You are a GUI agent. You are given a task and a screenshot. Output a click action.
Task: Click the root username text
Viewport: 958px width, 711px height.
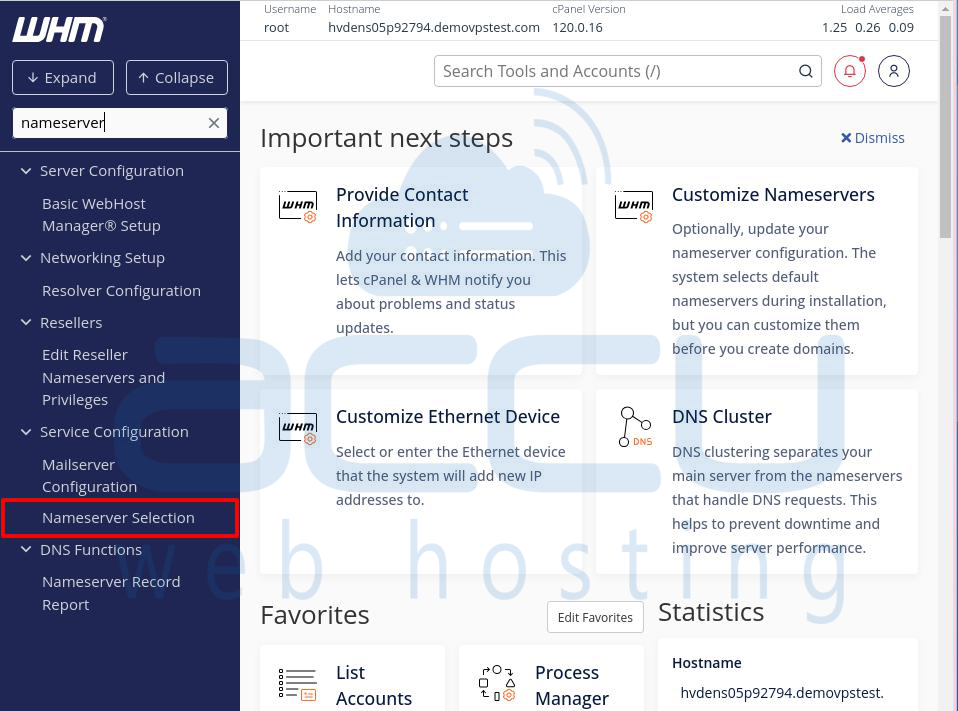276,28
